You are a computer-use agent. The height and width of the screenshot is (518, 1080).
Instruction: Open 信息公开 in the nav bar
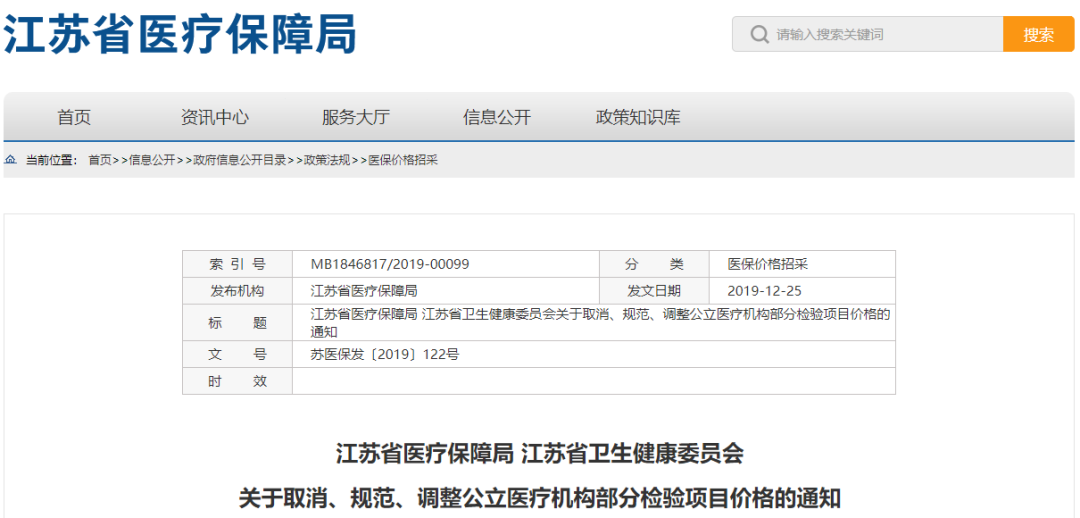[x=497, y=117]
